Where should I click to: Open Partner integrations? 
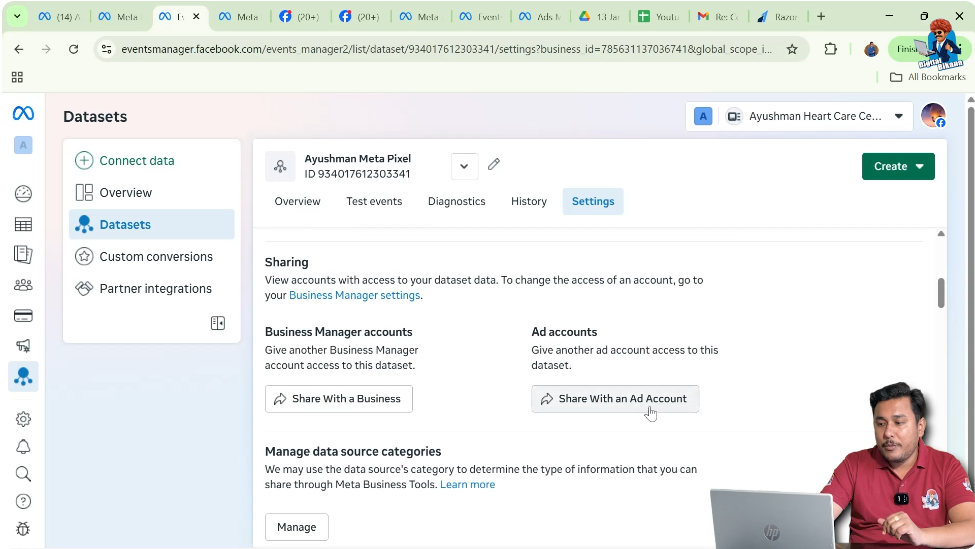pyautogui.click(x=151, y=288)
